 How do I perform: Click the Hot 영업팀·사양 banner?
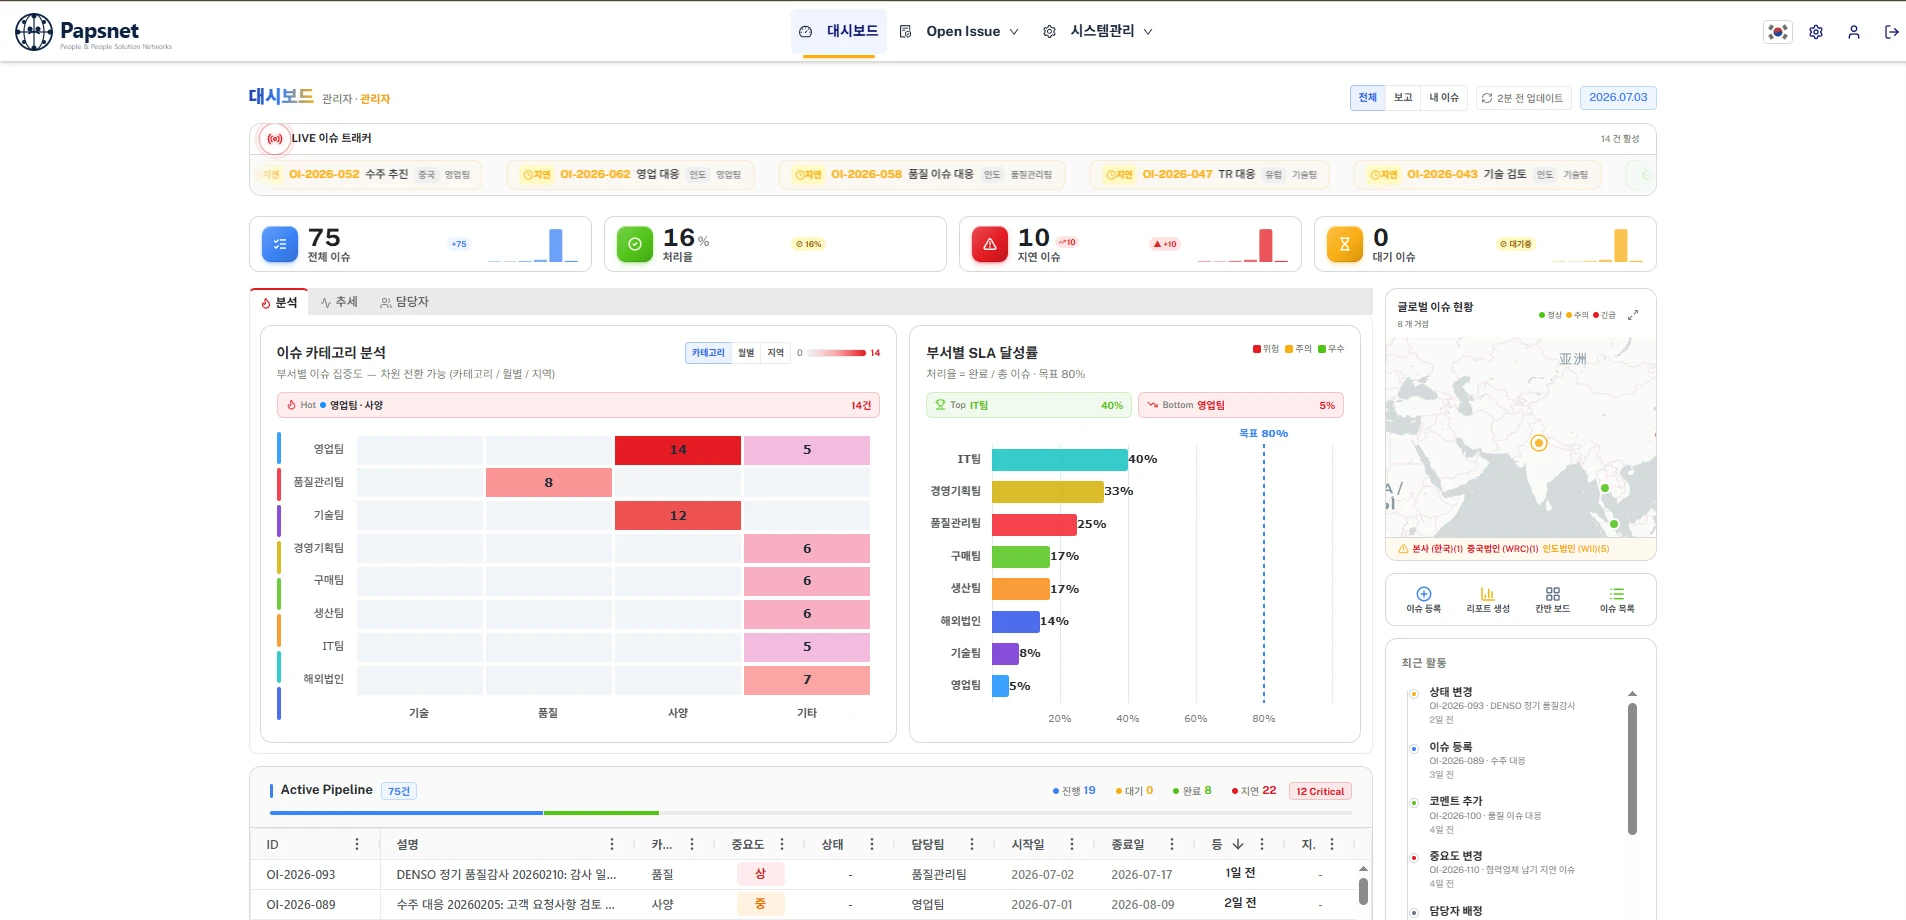click(578, 405)
